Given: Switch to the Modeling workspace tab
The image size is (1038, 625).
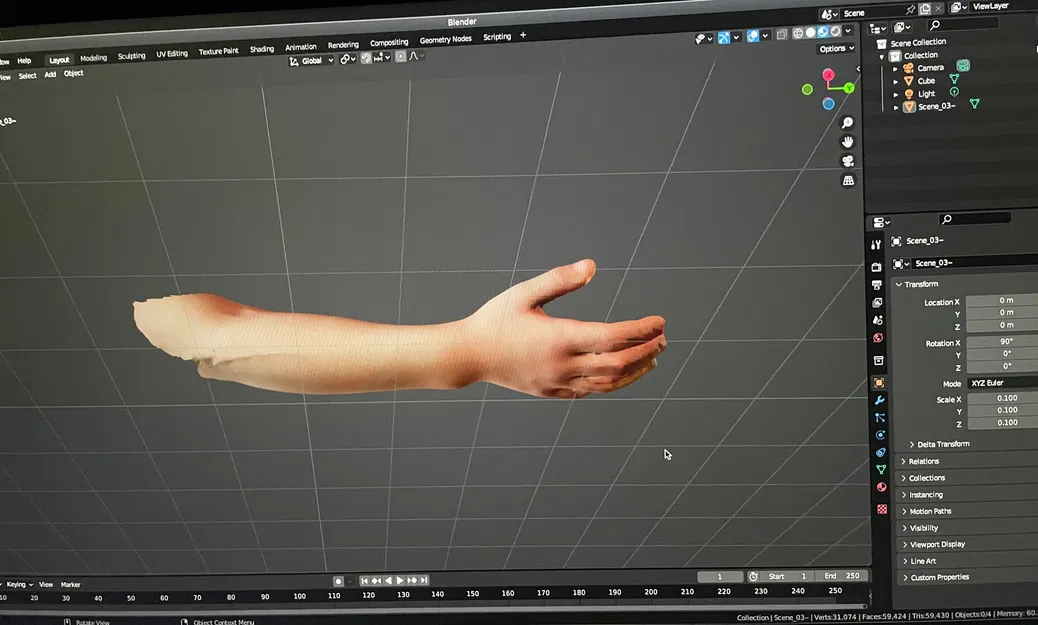Looking at the screenshot, I should pos(93,58).
